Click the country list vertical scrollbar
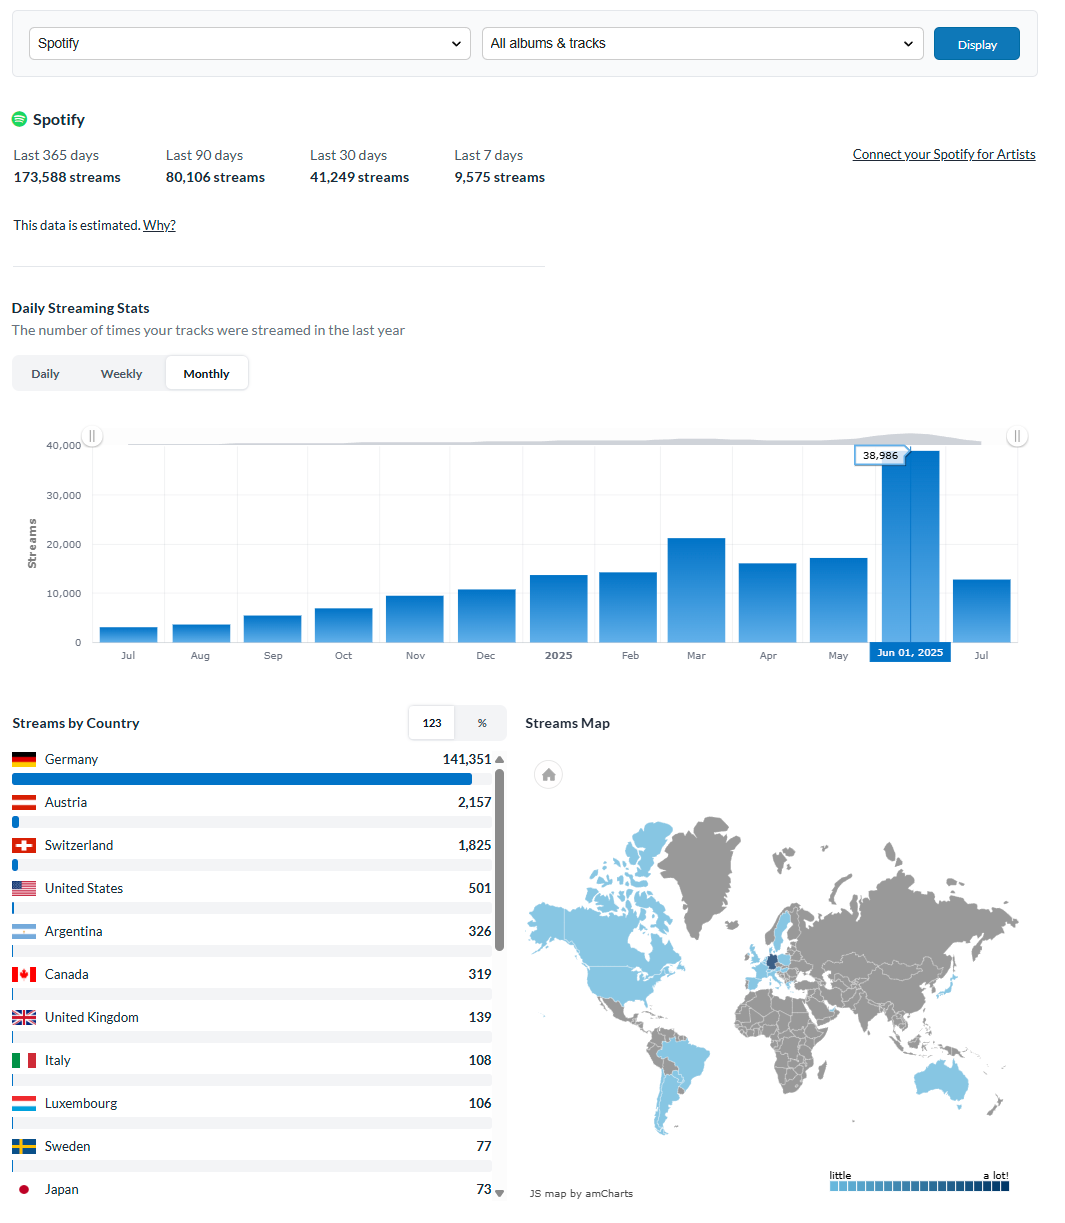1065x1223 pixels. (x=500, y=860)
